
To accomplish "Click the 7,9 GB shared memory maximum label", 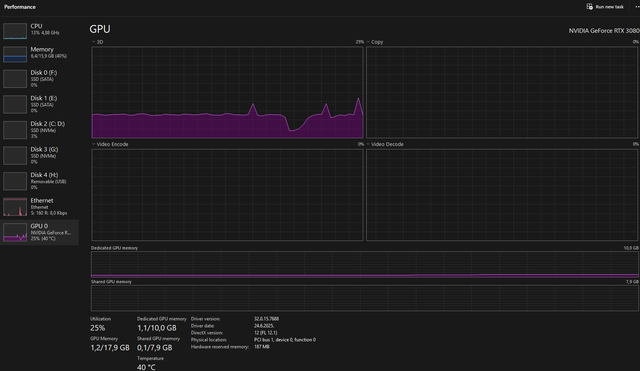I will tap(632, 282).
